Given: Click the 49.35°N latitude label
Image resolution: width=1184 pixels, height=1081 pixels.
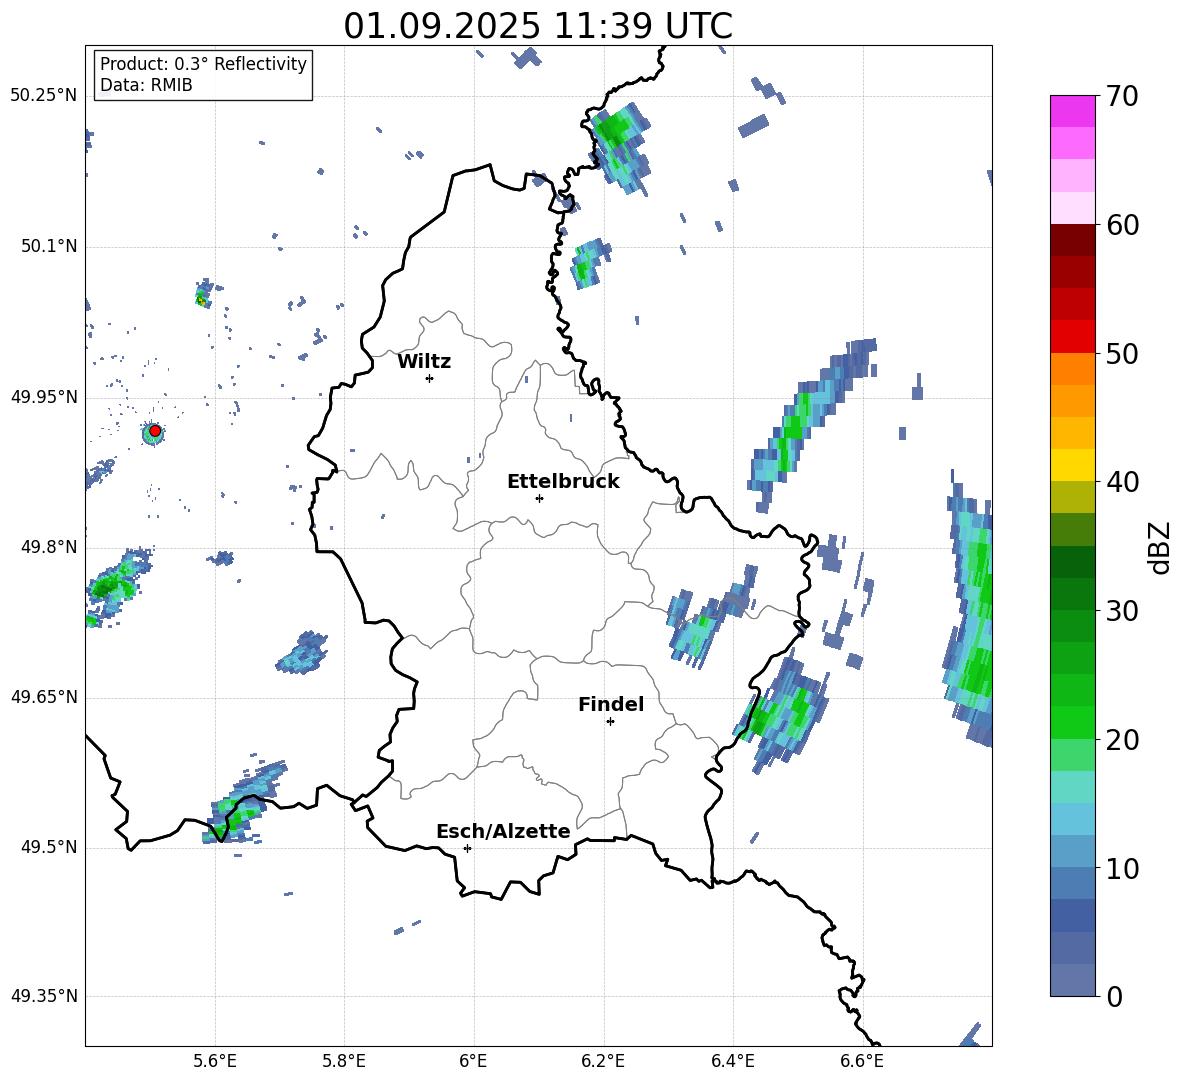Looking at the screenshot, I should (x=44, y=996).
